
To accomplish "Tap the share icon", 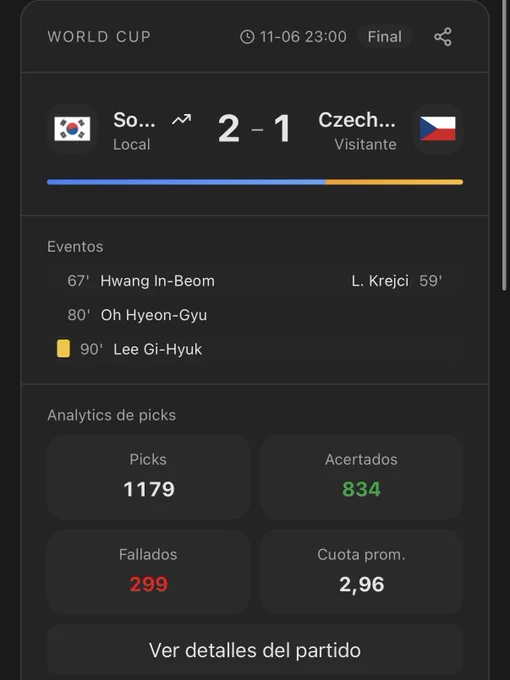I will coord(443,37).
